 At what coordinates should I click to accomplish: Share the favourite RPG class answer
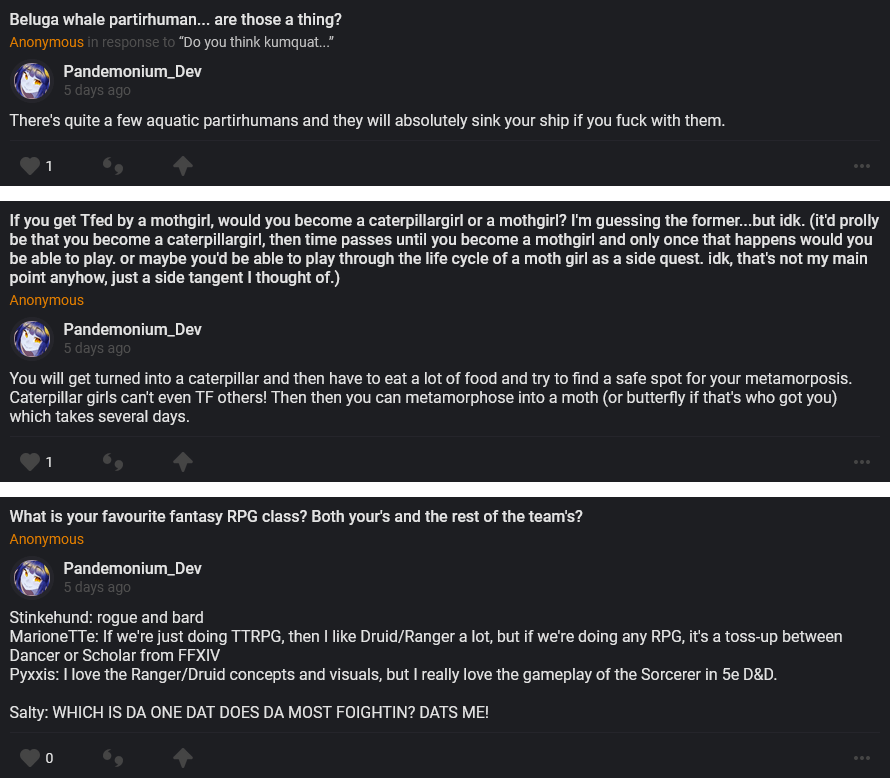pyautogui.click(x=182, y=757)
